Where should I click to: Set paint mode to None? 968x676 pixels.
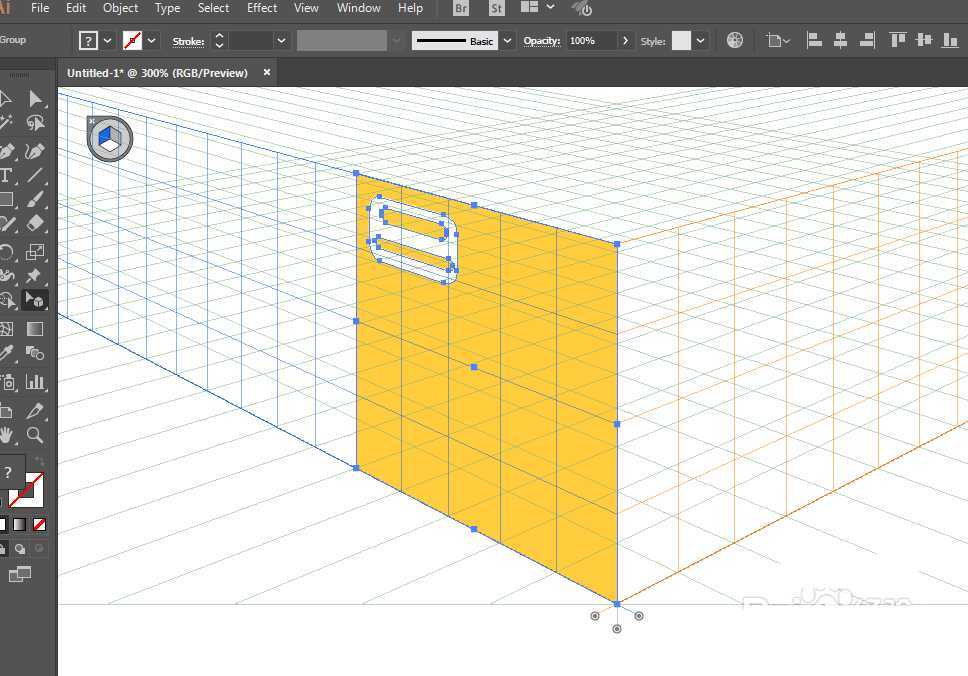point(40,524)
